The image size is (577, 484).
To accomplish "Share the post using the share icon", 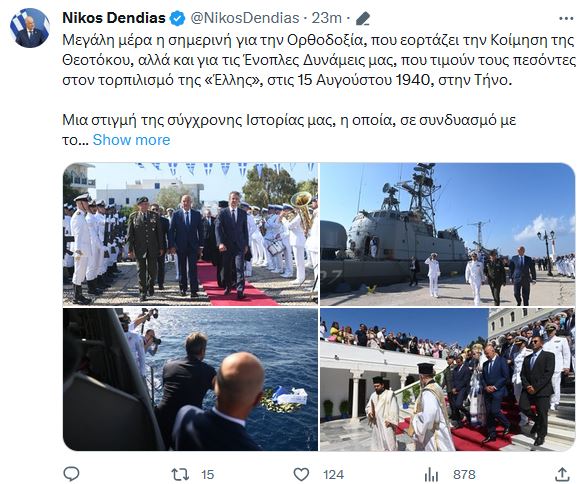I will [562, 474].
